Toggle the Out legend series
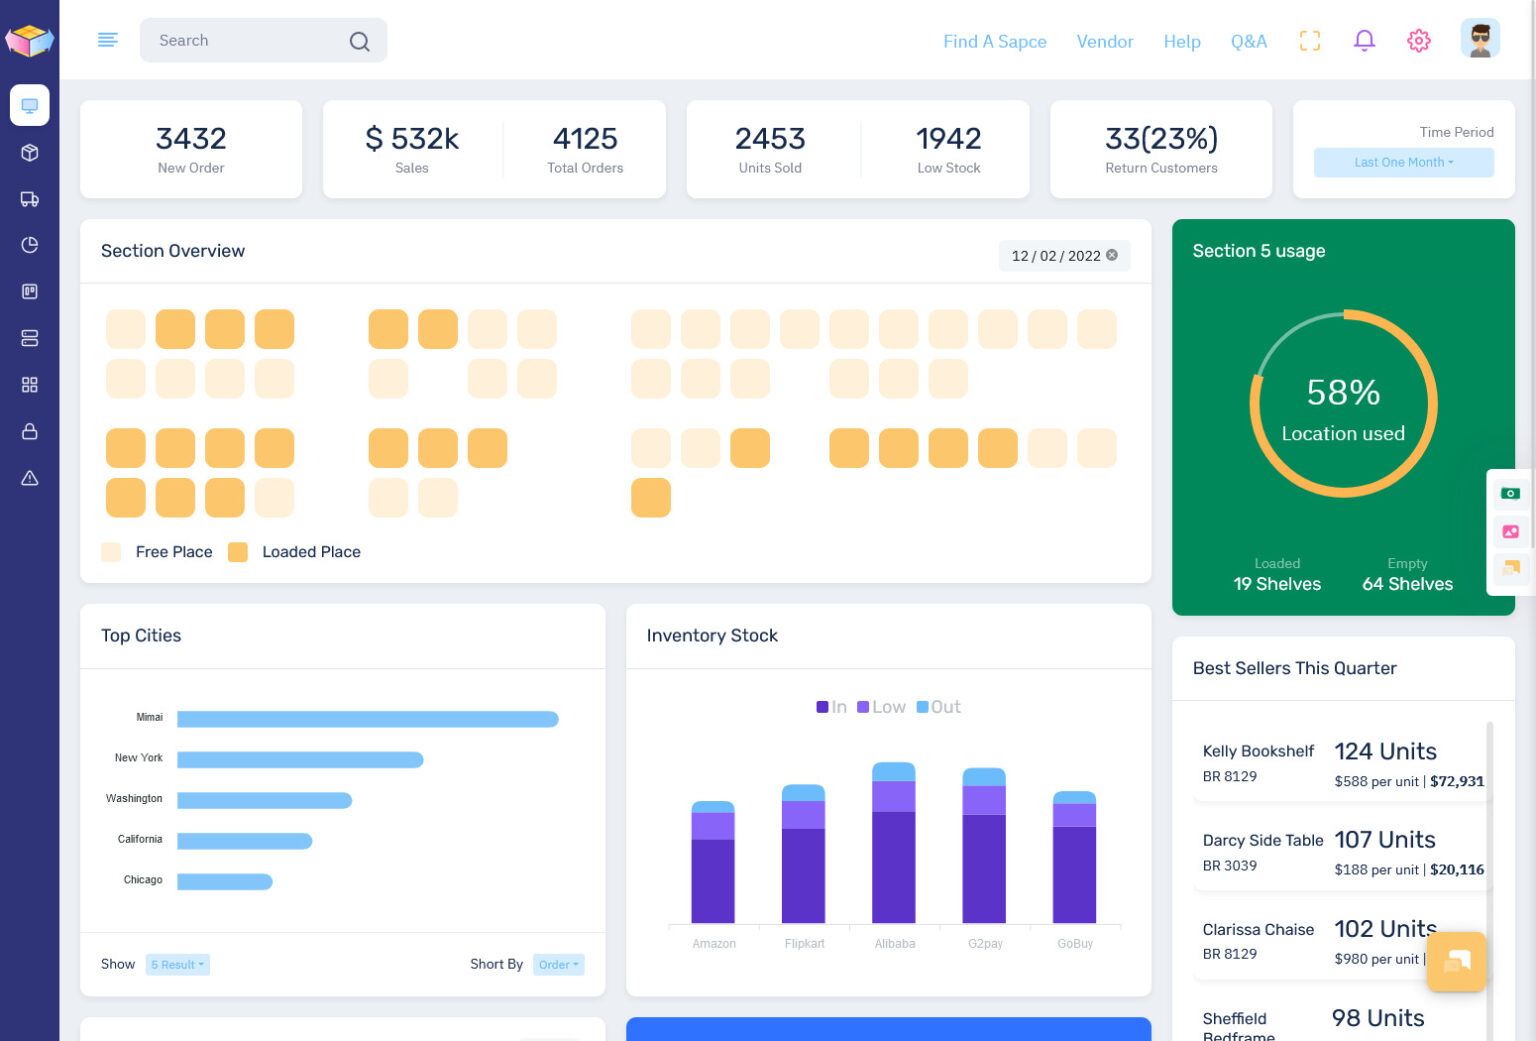 [938, 707]
